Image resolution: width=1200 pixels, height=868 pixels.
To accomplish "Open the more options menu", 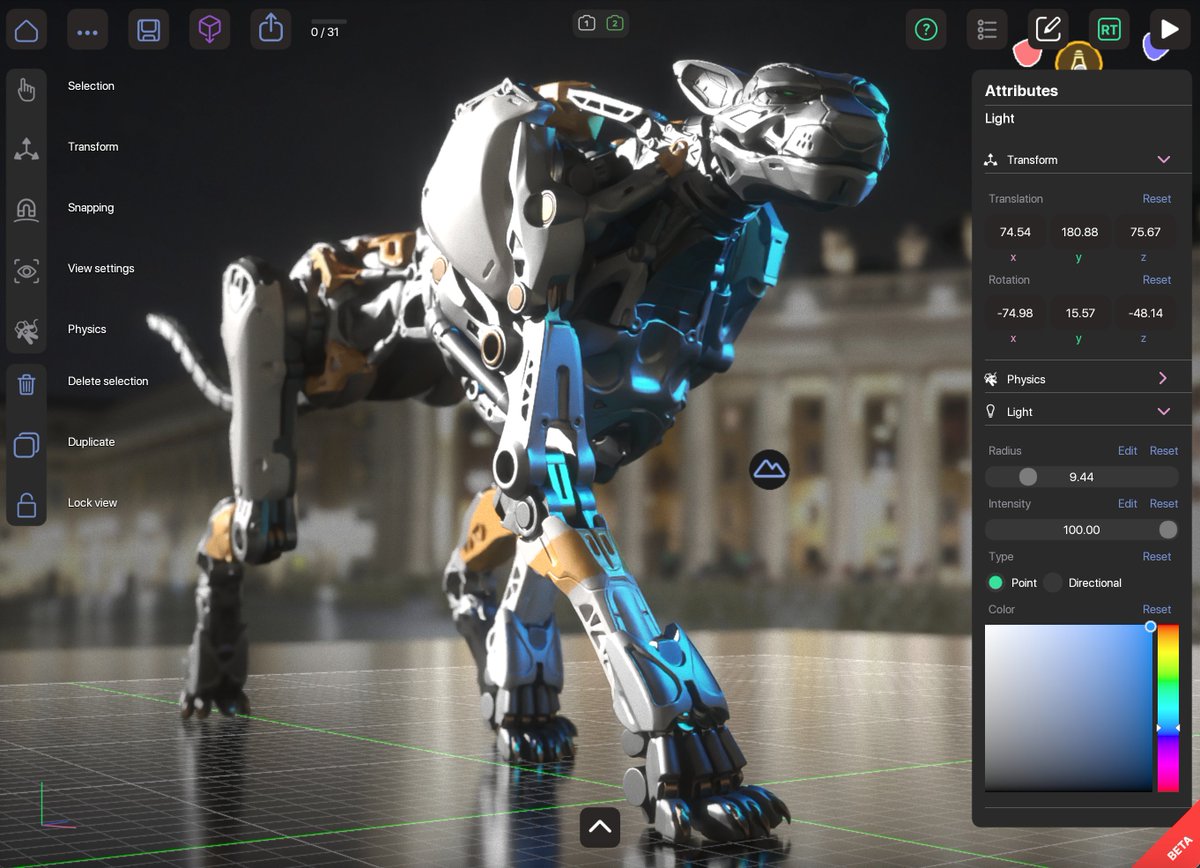I will click(x=87, y=30).
